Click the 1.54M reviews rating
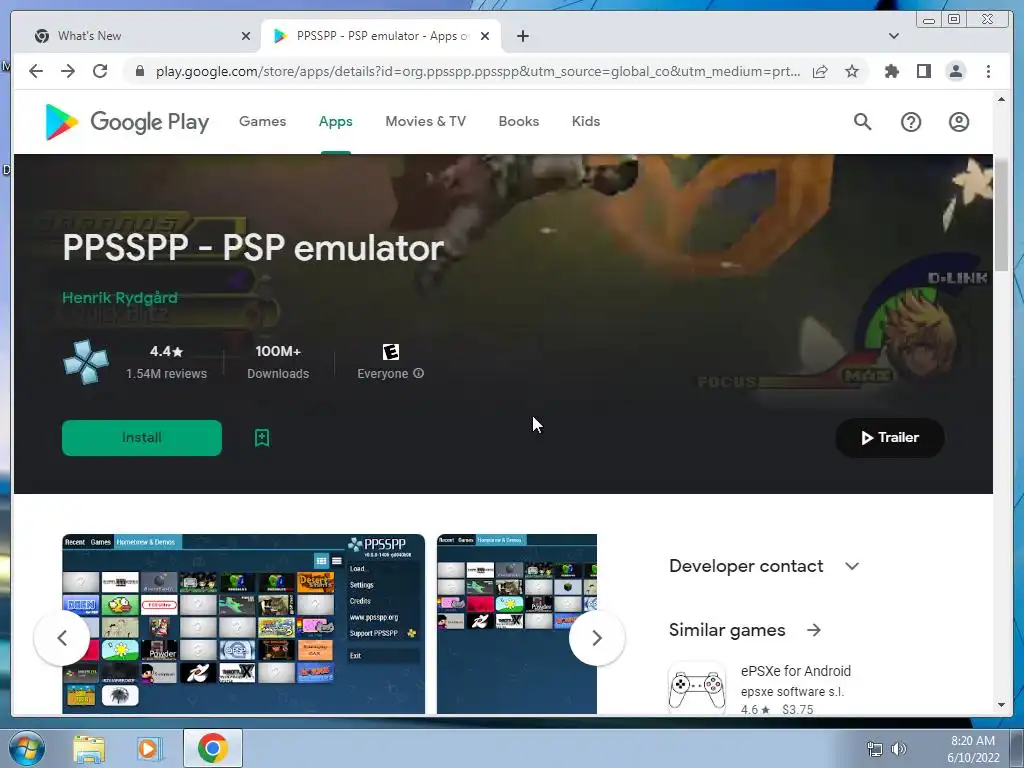Screen dimensions: 1024x768 point(167,362)
